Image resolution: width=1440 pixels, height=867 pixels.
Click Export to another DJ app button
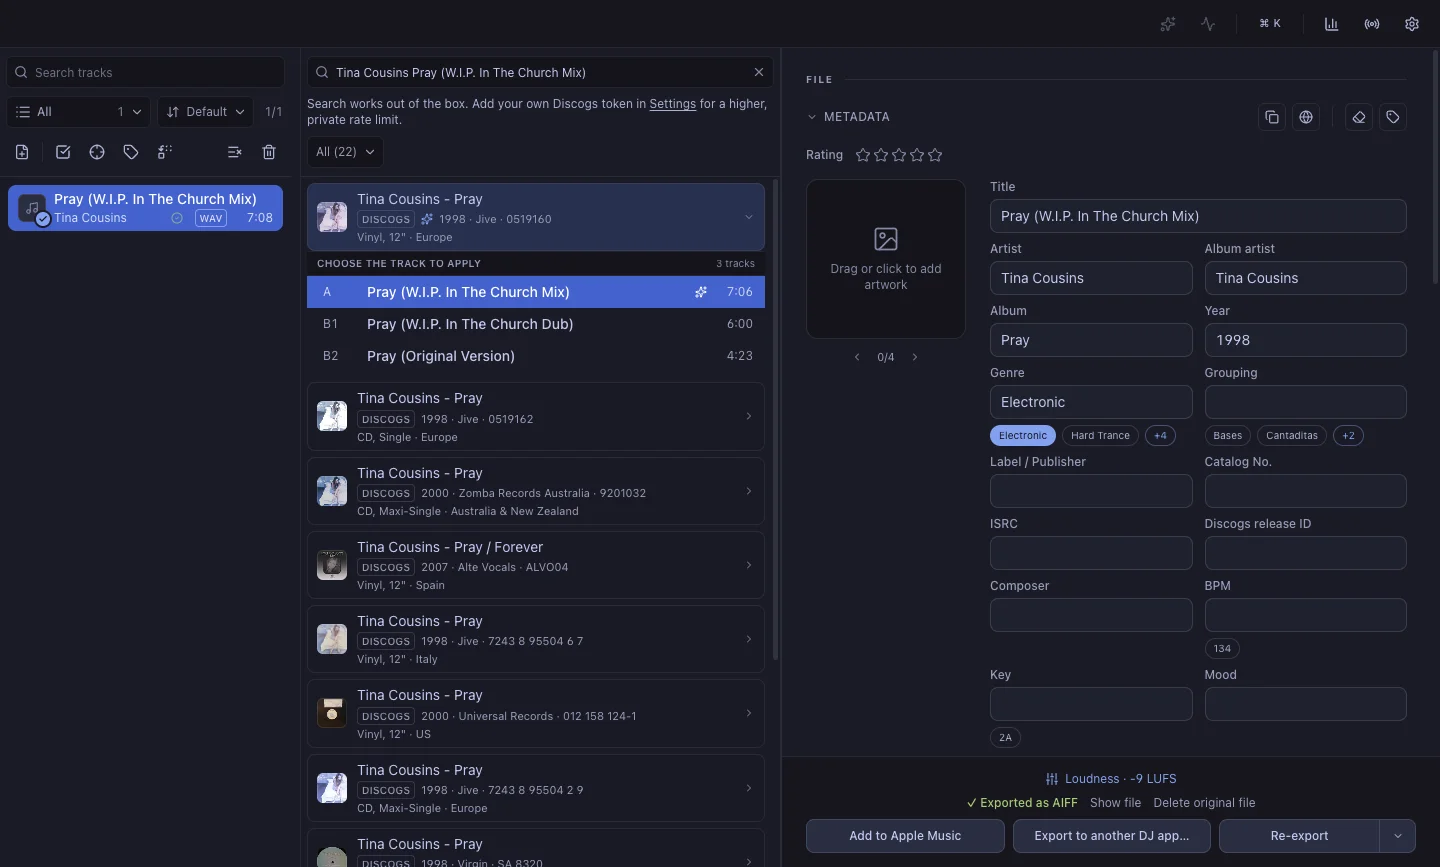click(1112, 836)
